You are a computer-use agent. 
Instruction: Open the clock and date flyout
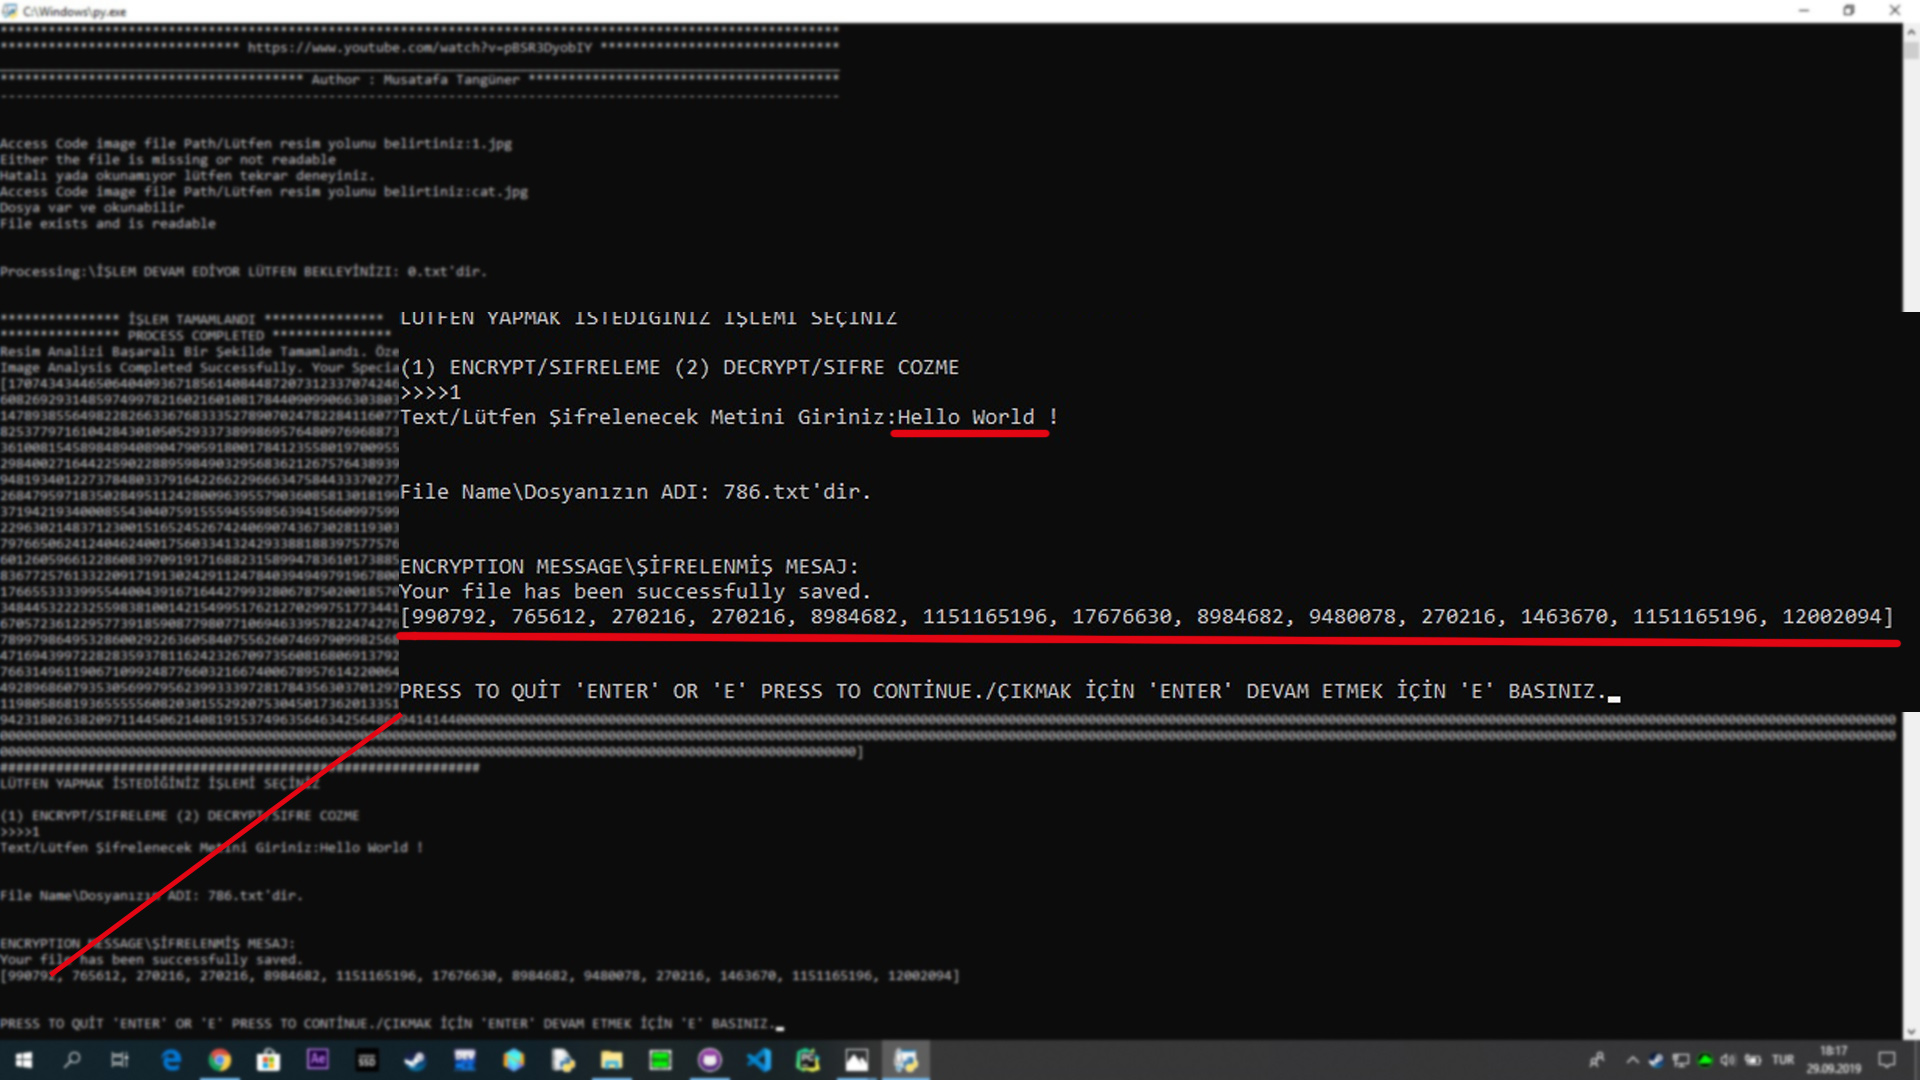point(1834,1060)
